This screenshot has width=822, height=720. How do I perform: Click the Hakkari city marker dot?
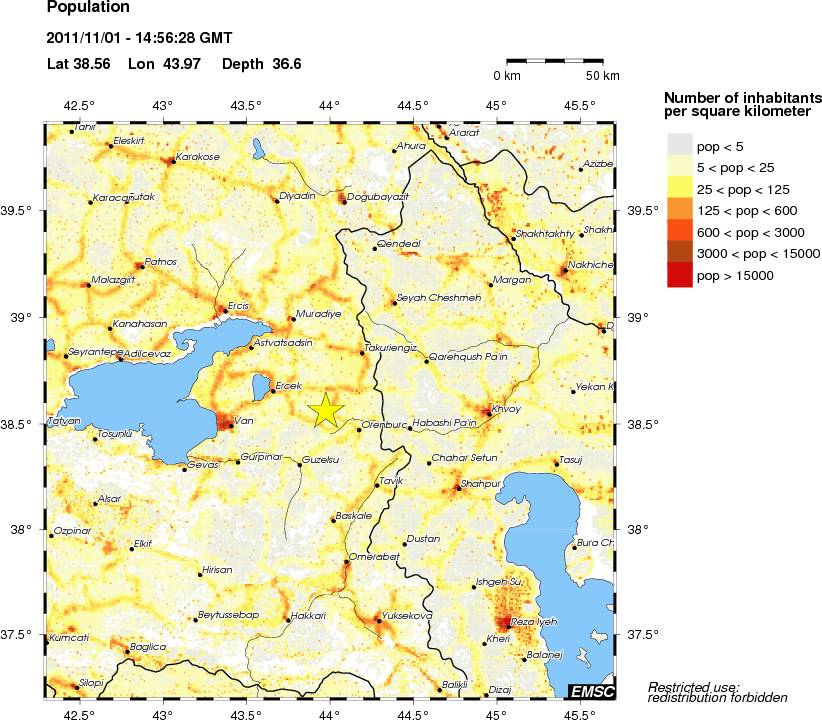click(x=288, y=620)
